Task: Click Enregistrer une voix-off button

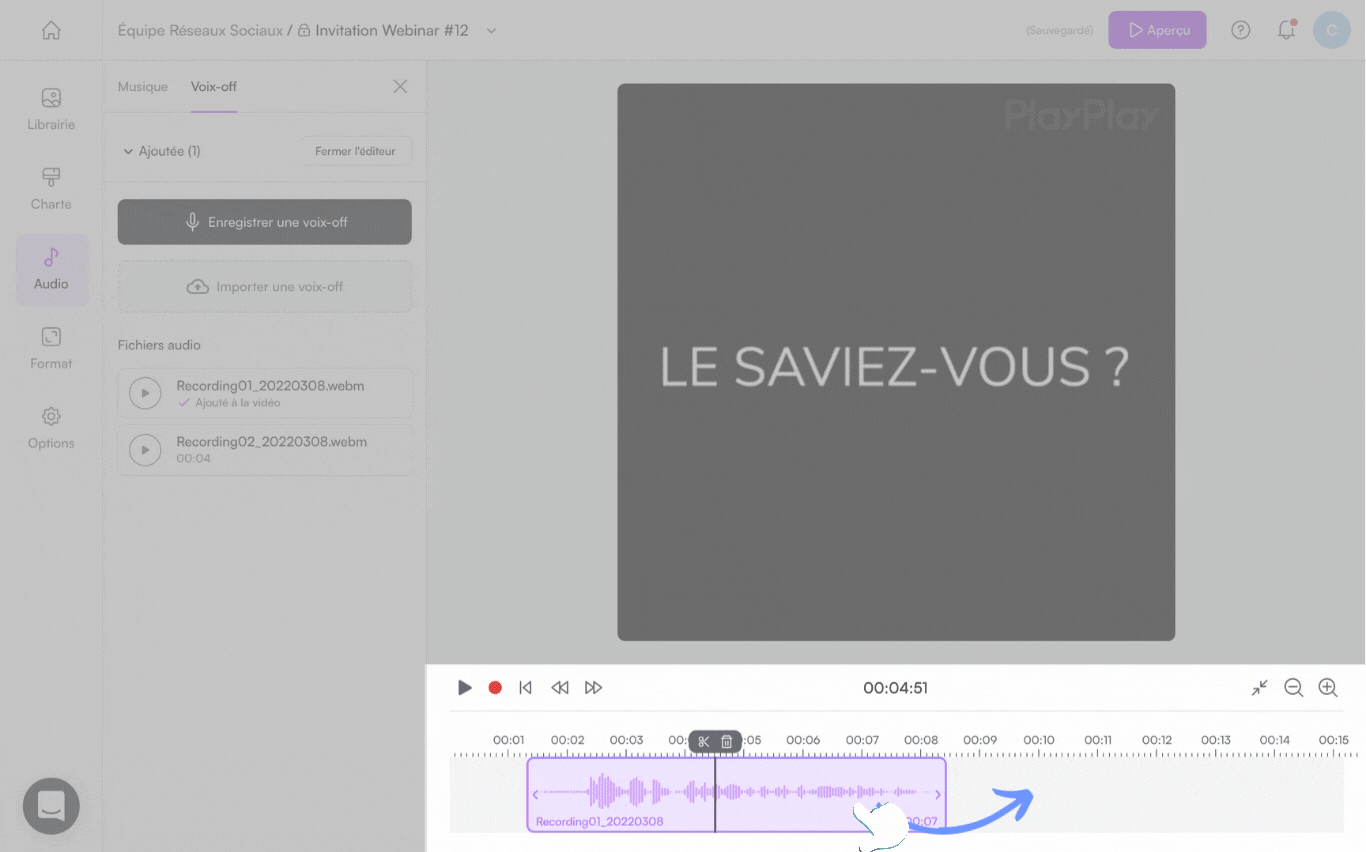Action: (265, 222)
